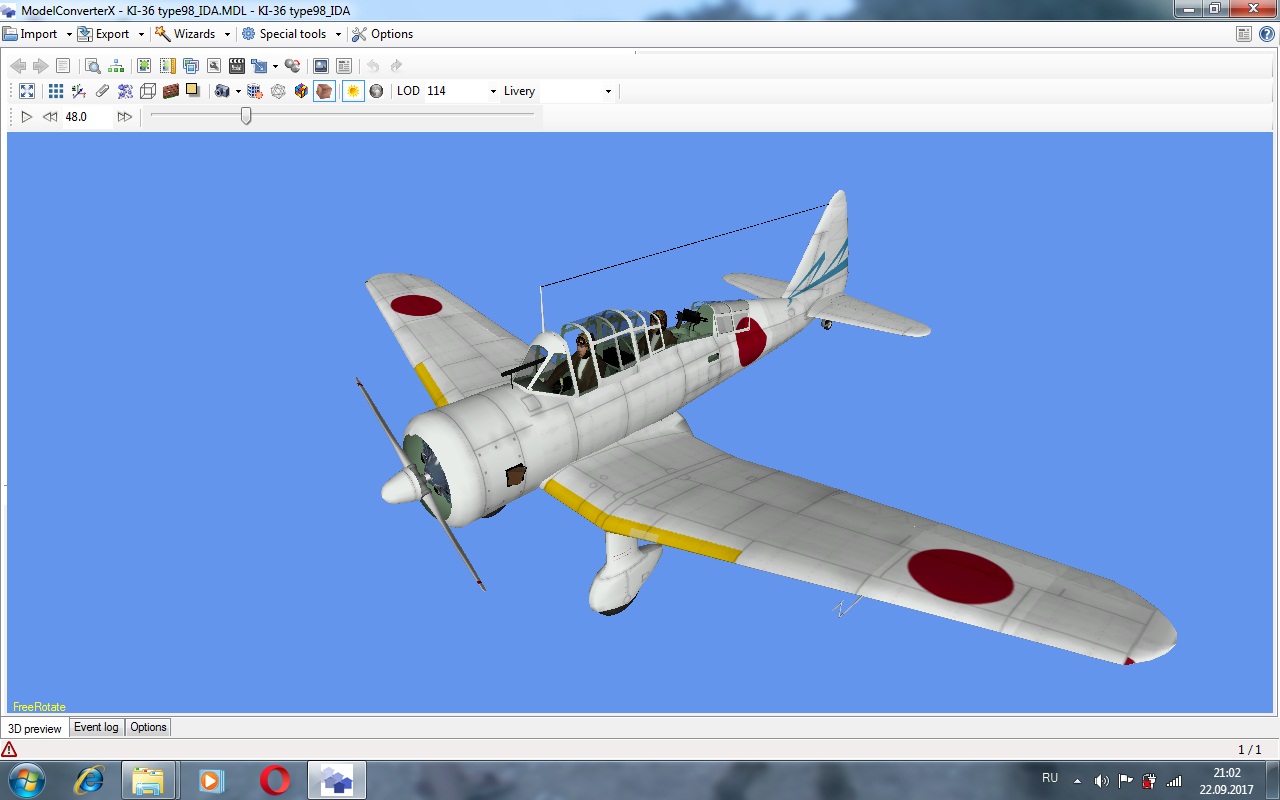
Task: Open the Import menu
Action: click(x=38, y=34)
